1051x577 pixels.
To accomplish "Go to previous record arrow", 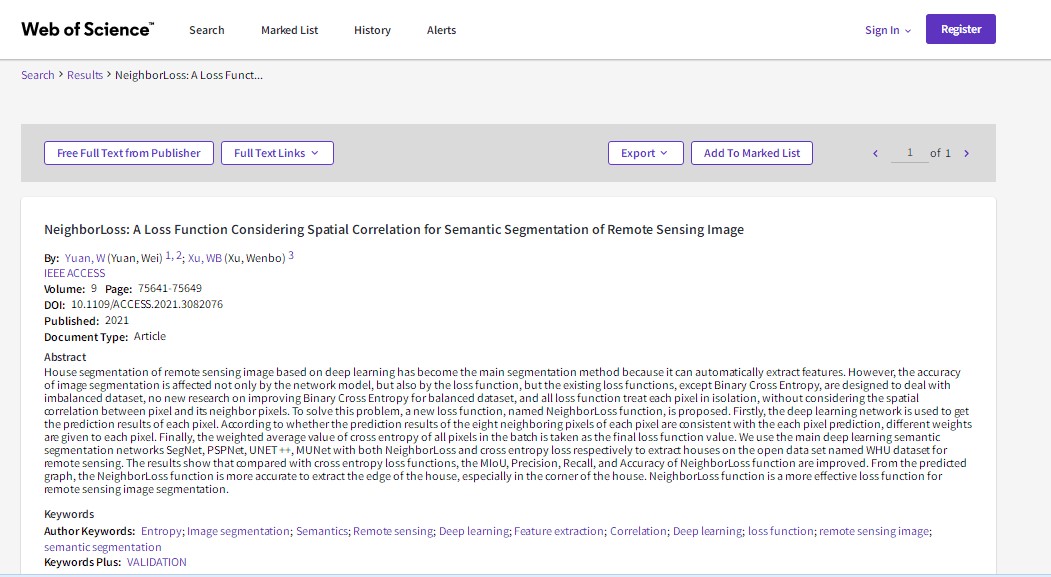I will point(875,154).
